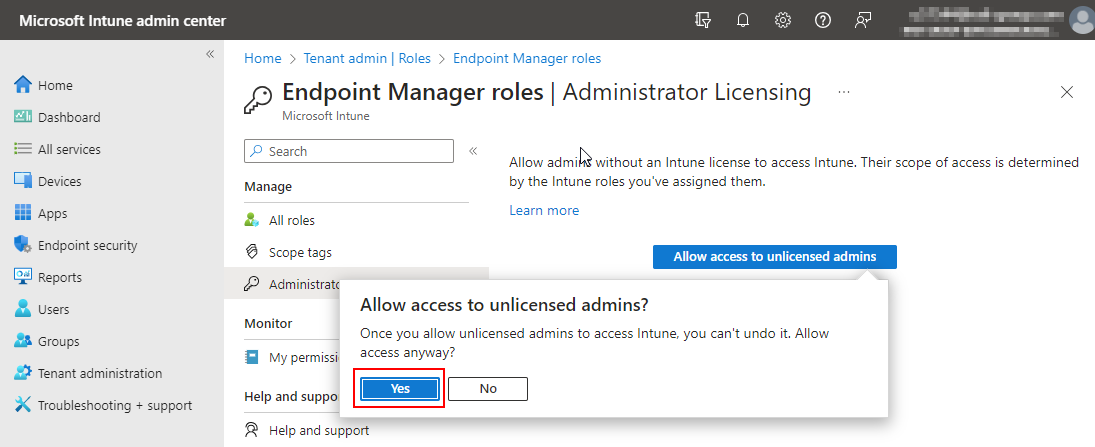
Task: Click the All roles person icon
Action: [251, 220]
